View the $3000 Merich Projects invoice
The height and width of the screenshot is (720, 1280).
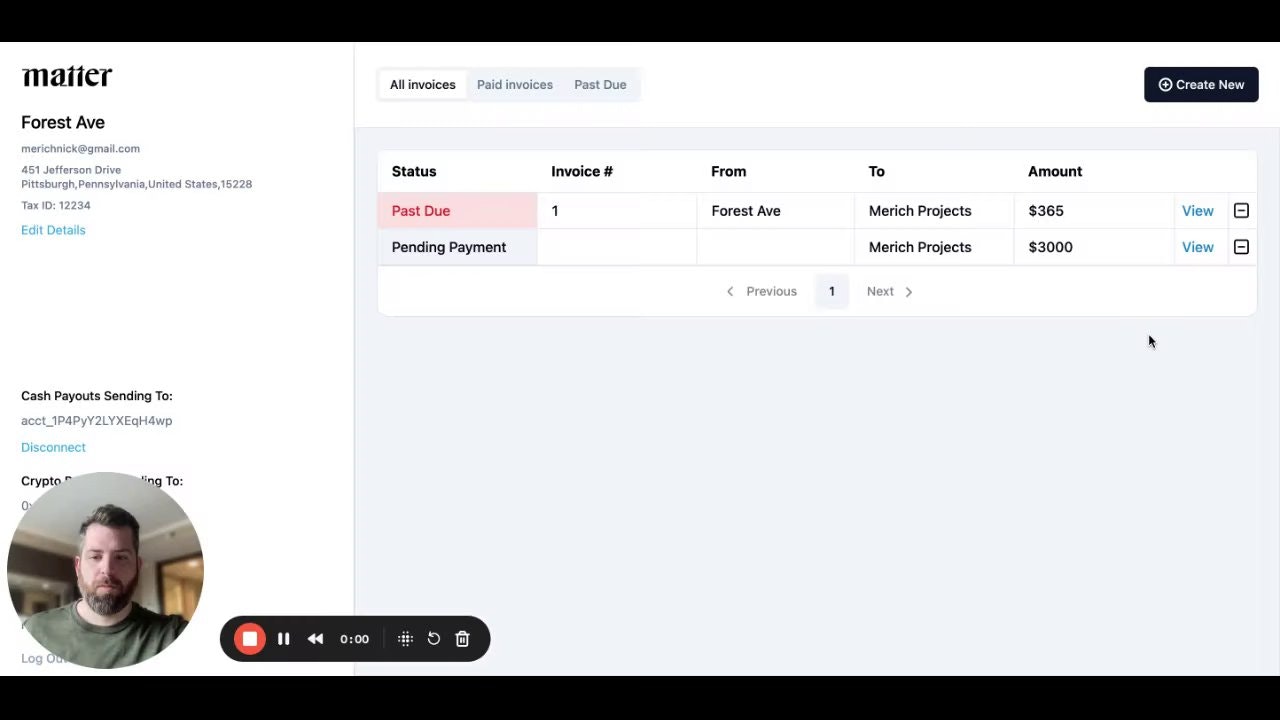1197,247
